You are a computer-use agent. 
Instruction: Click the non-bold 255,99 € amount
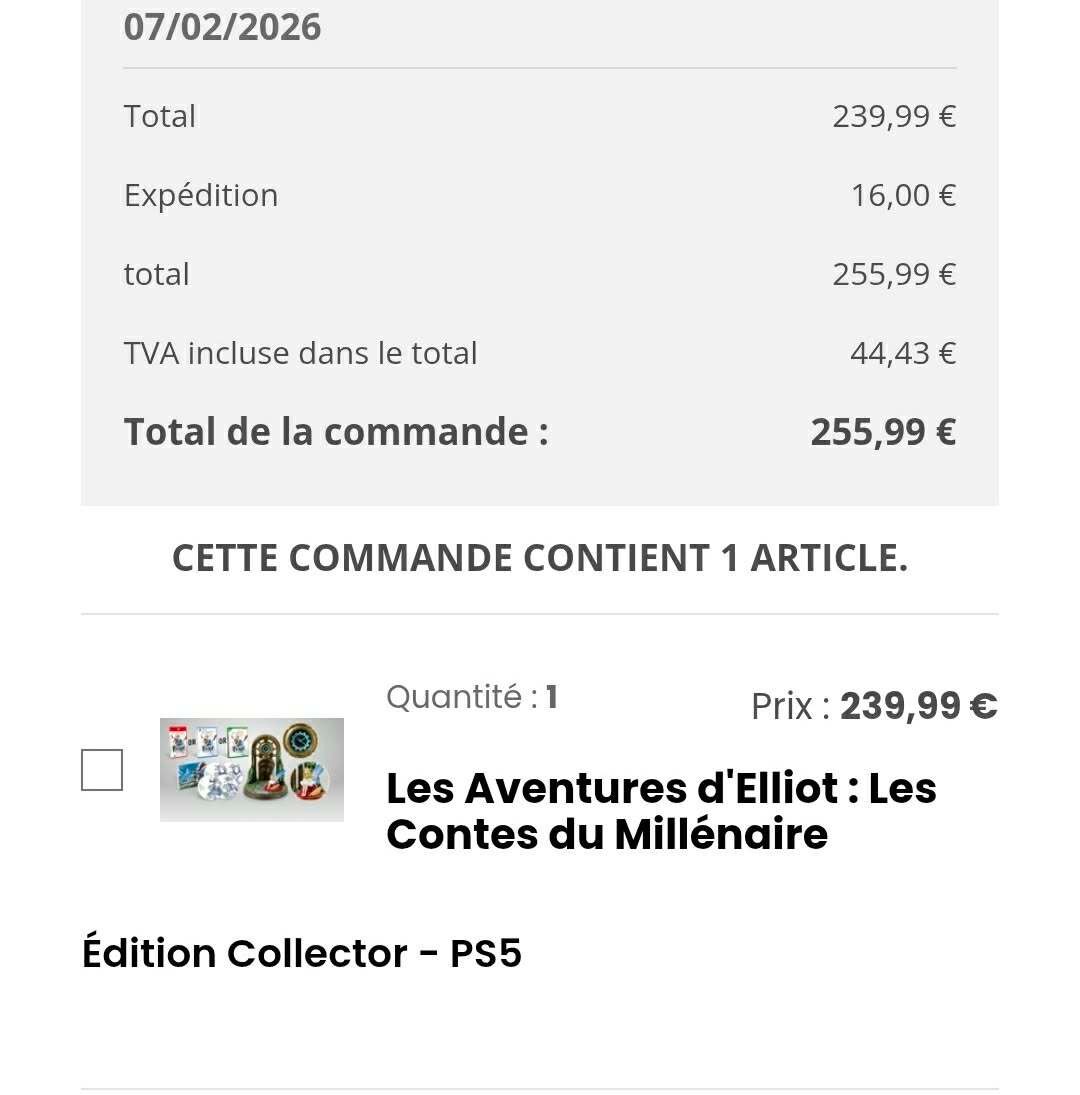(x=894, y=274)
